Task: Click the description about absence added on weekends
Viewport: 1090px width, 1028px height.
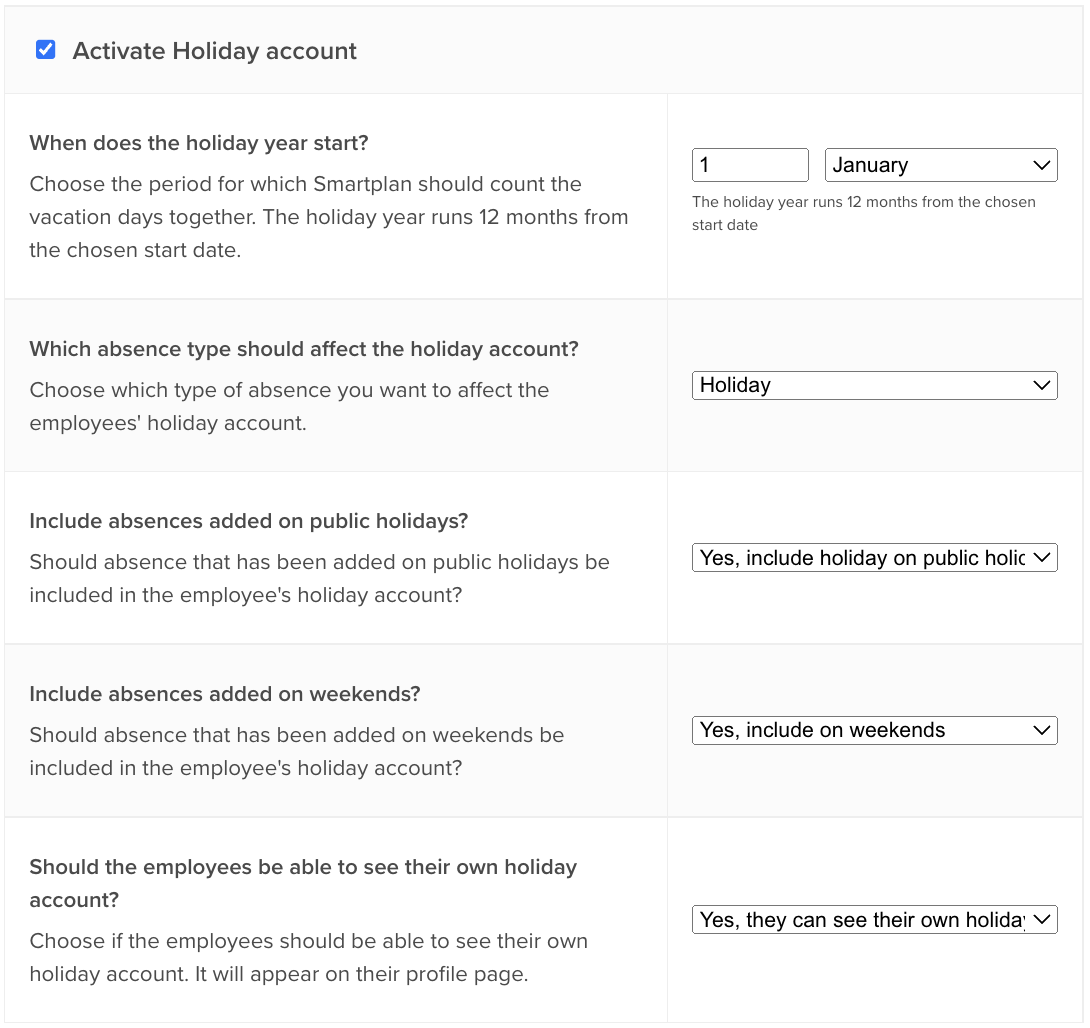Action: pos(297,751)
